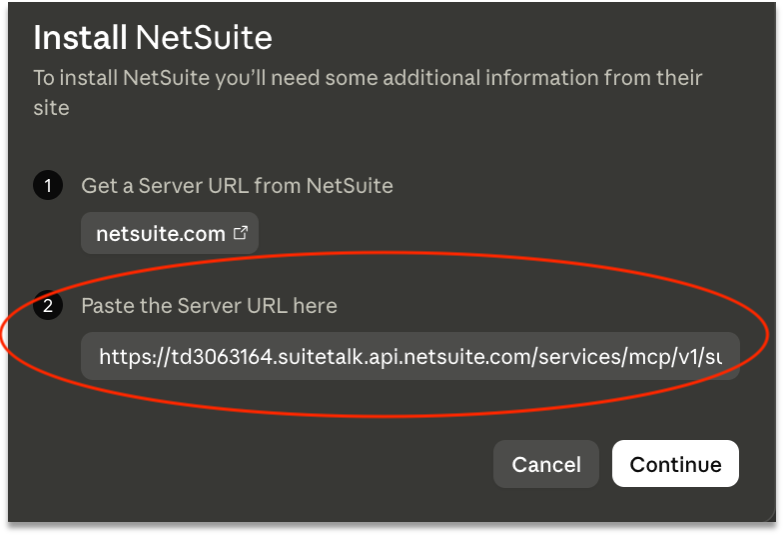784x536 pixels.
Task: Focus the Server URL input field
Action: (x=410, y=356)
